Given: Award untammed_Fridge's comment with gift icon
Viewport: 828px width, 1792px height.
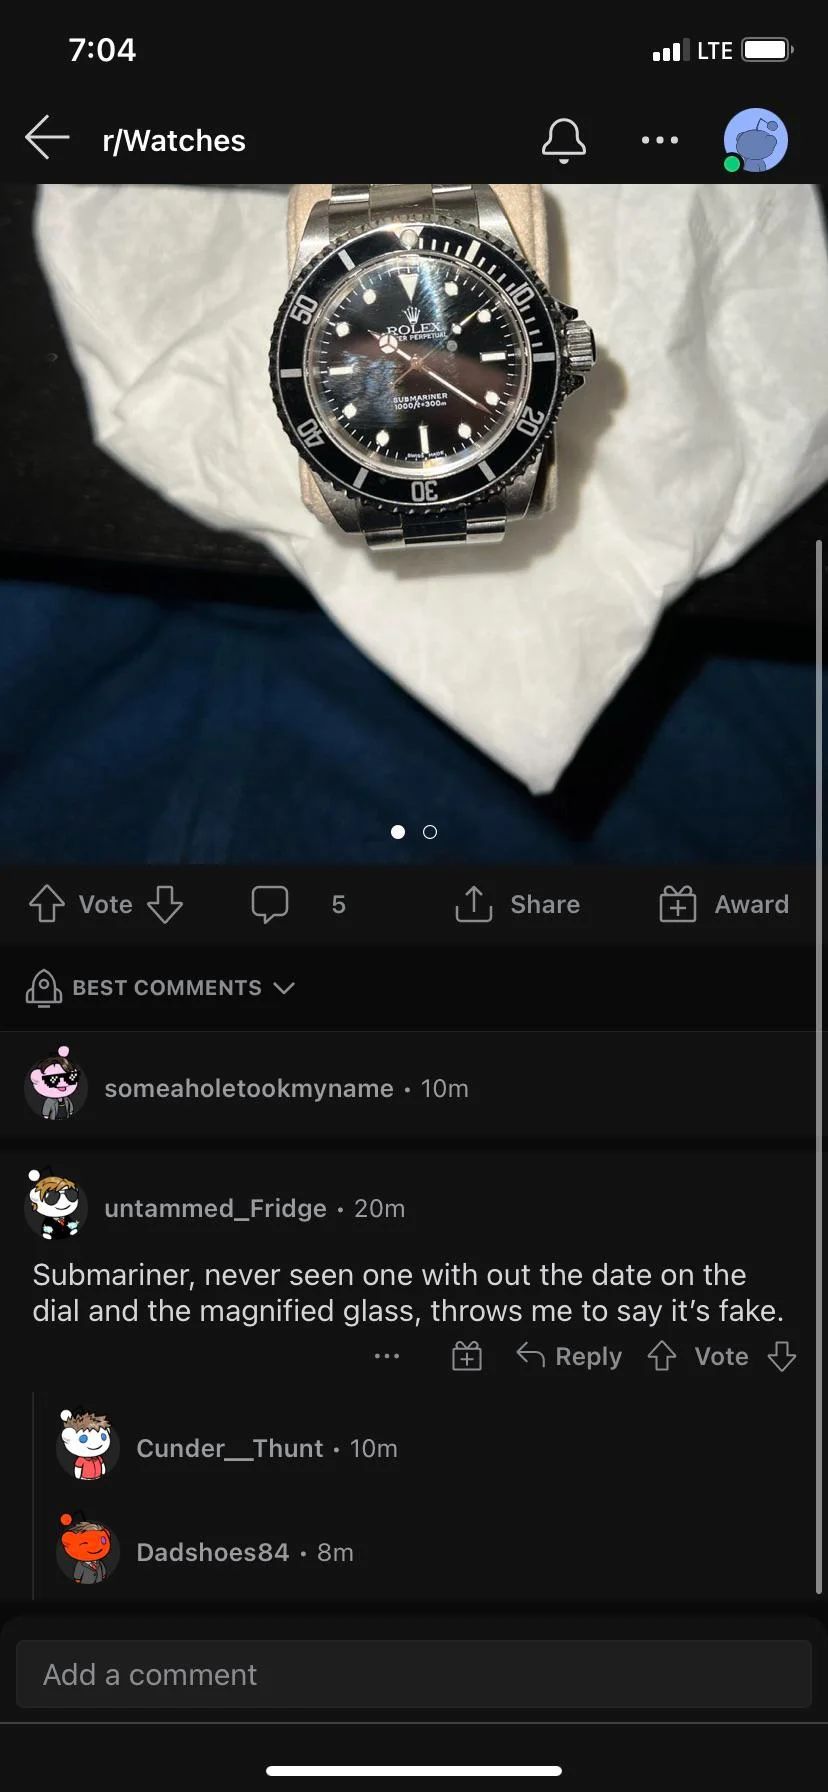Looking at the screenshot, I should 467,1356.
